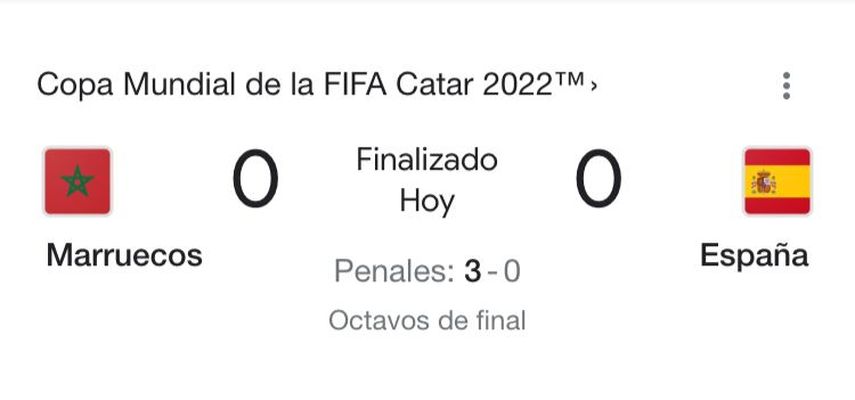Select the España team name
855x400 pixels.
(754, 255)
